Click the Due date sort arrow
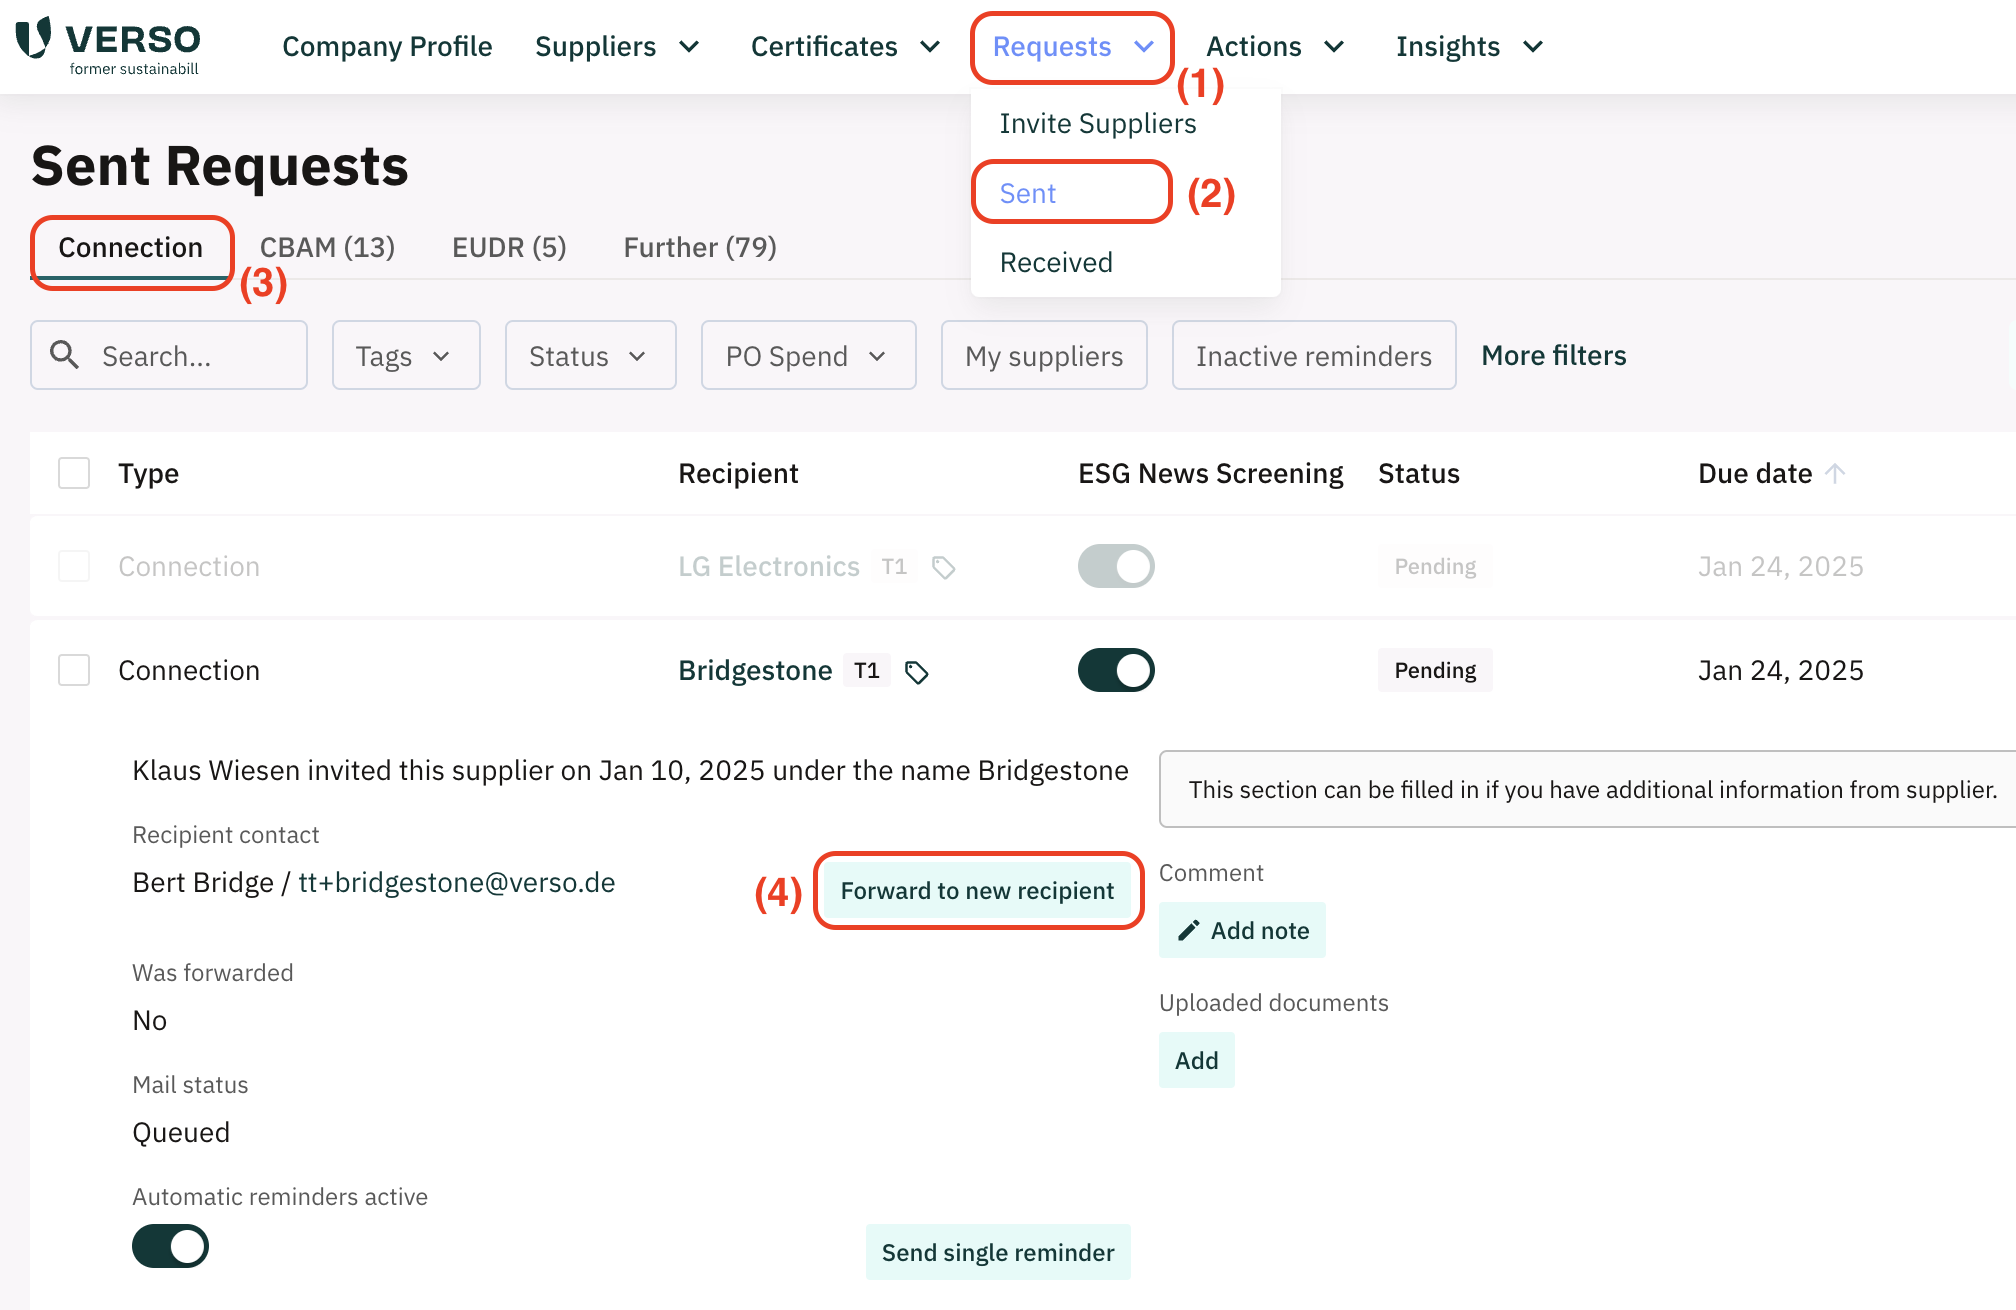 pyautogui.click(x=1835, y=473)
